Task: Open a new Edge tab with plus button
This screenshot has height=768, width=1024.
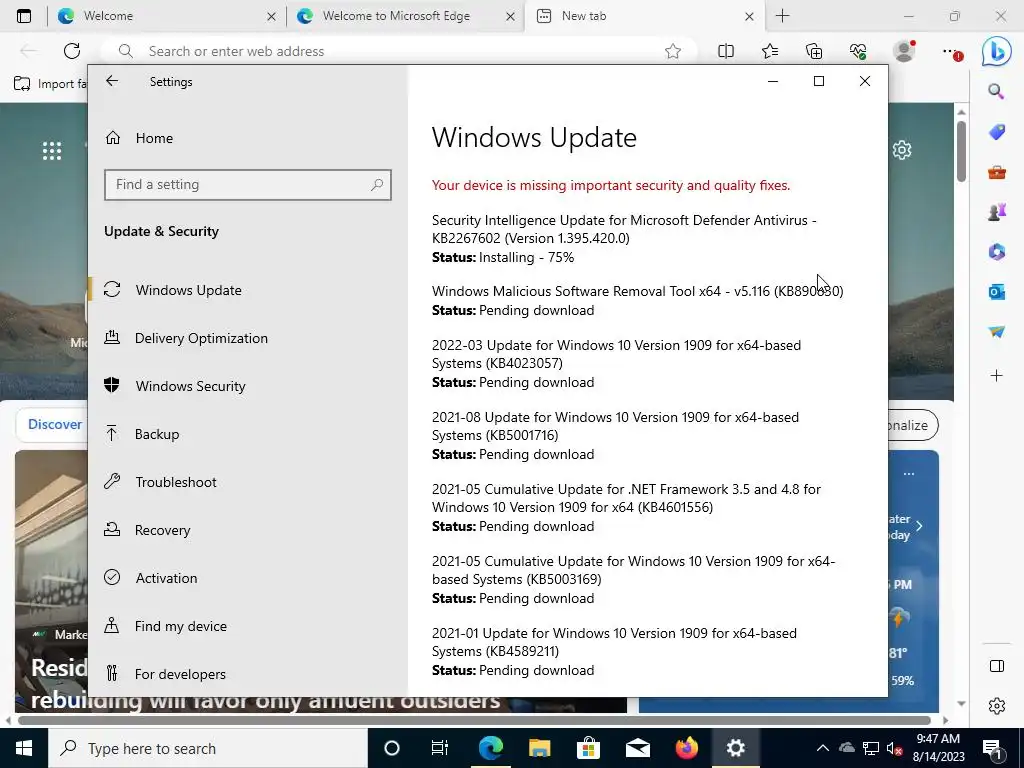Action: 782,16
